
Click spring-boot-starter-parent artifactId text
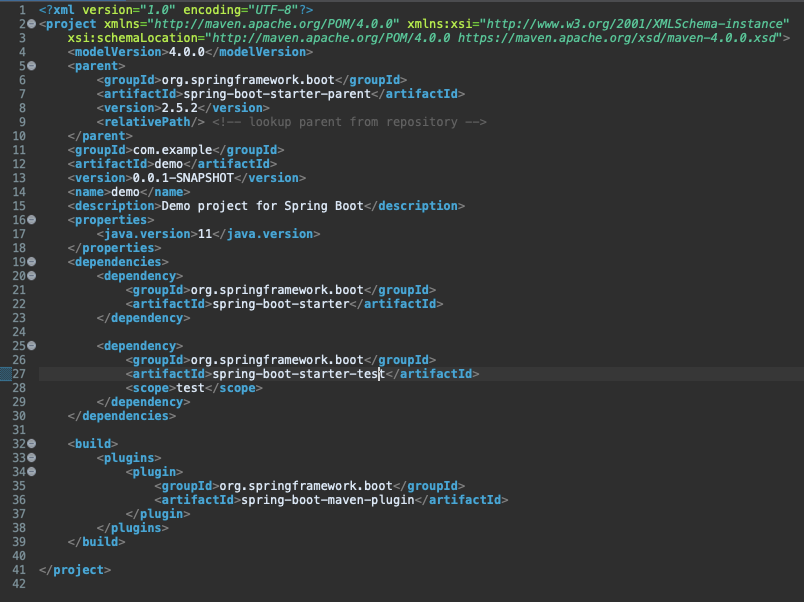click(277, 94)
